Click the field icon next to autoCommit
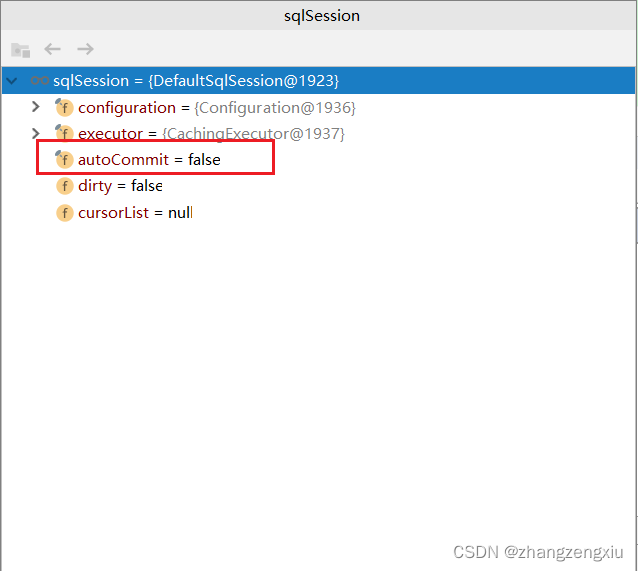Screen dimensions: 638x571 point(64,159)
